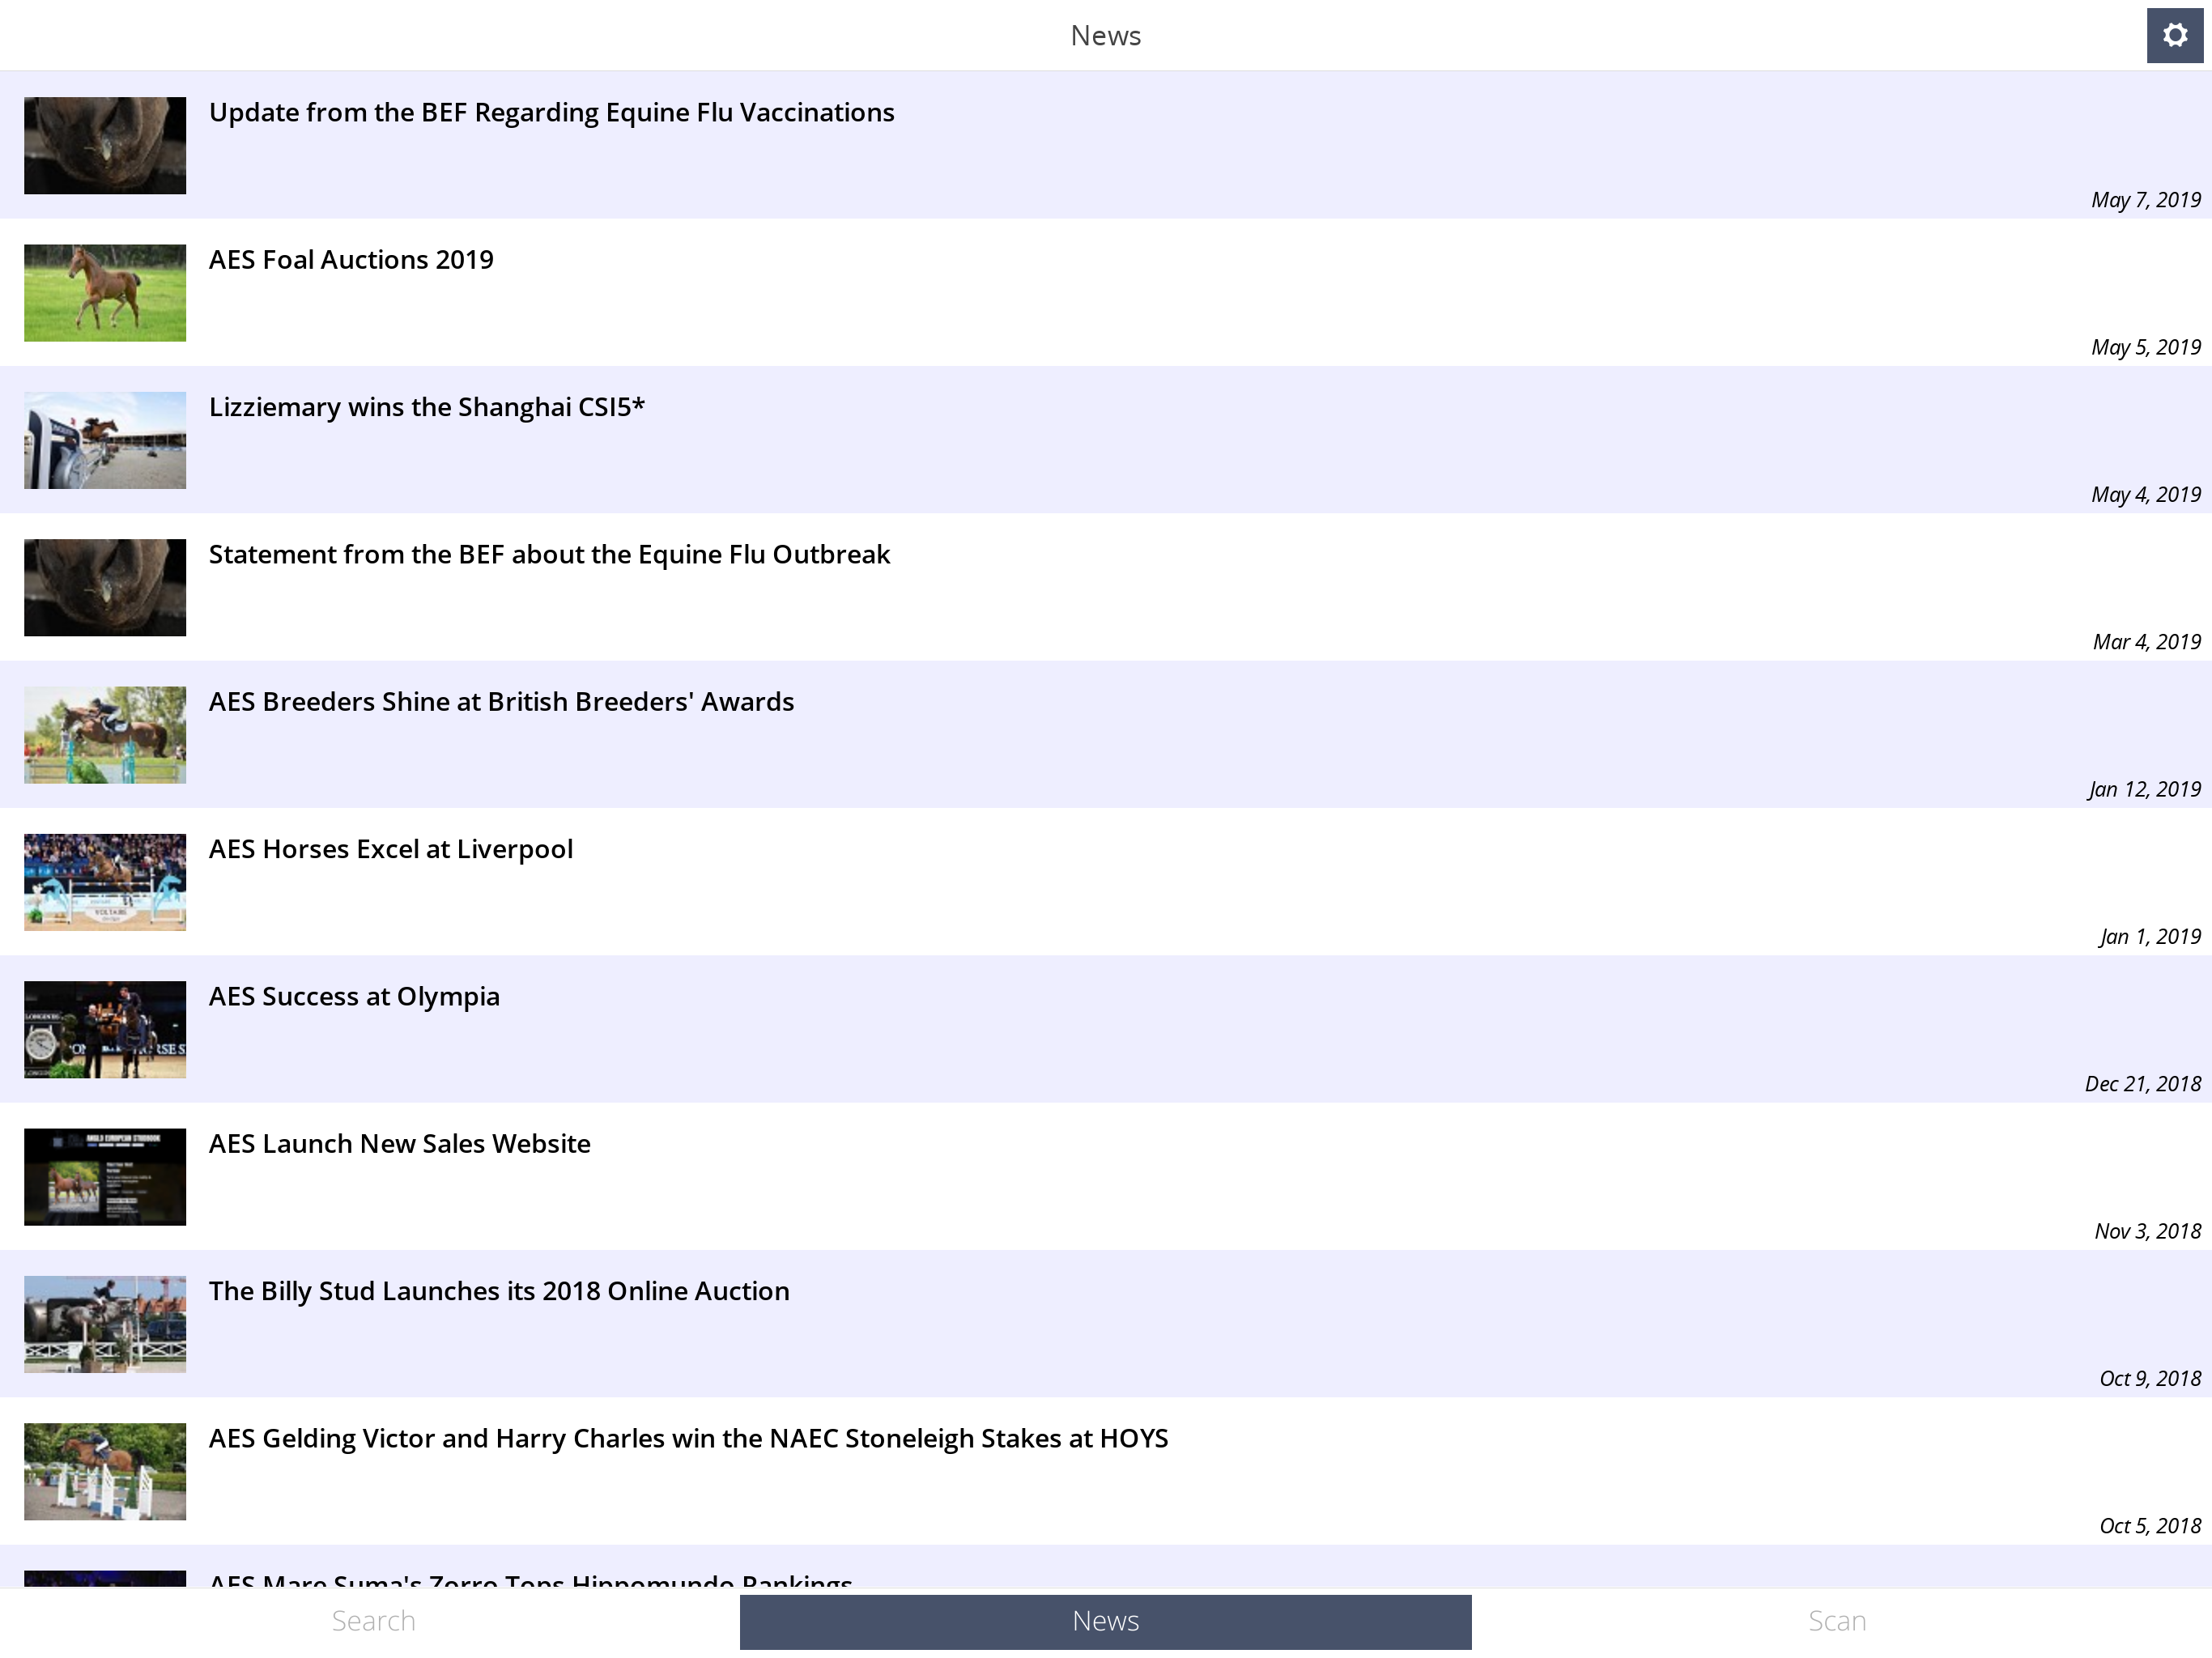
Task: Open the settings gear icon
Action: [2174, 36]
